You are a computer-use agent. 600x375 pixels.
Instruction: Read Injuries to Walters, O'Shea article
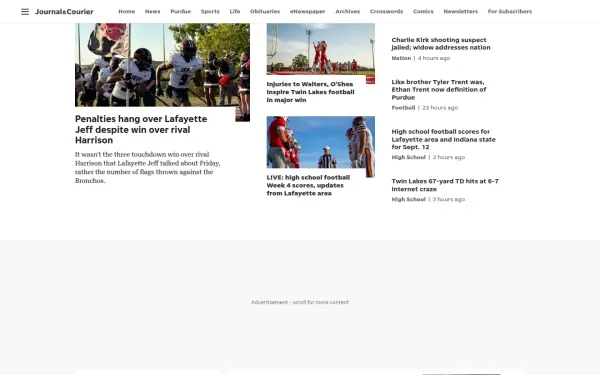(x=310, y=92)
